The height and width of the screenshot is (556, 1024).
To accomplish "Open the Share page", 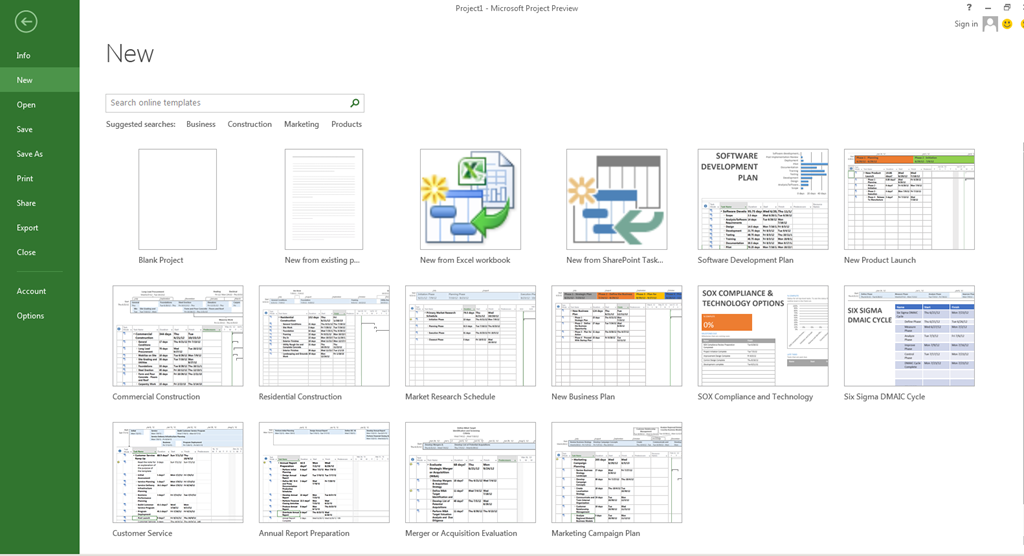I will click(x=40, y=203).
